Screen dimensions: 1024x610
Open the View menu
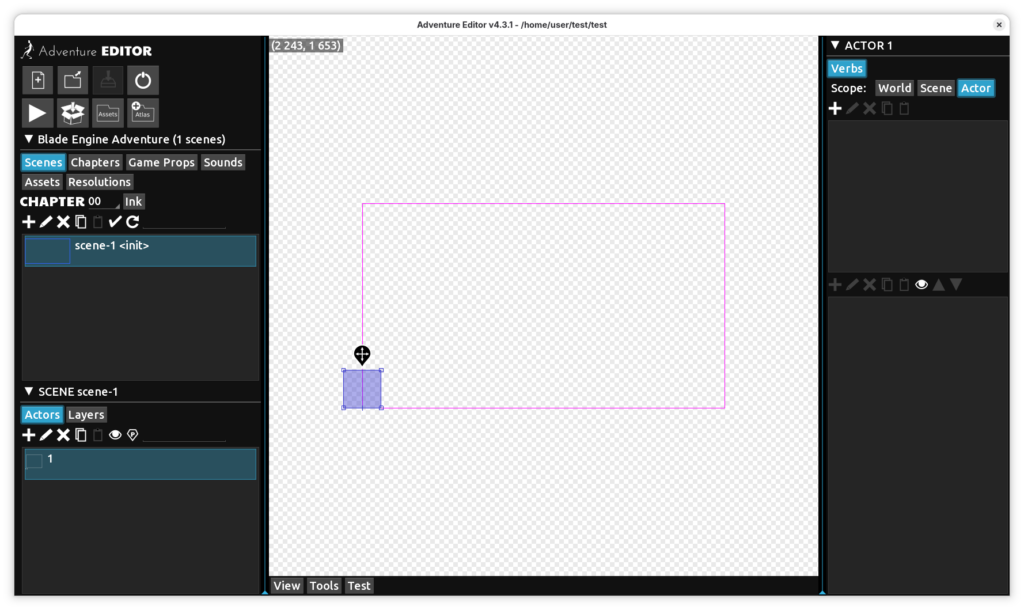[287, 586]
